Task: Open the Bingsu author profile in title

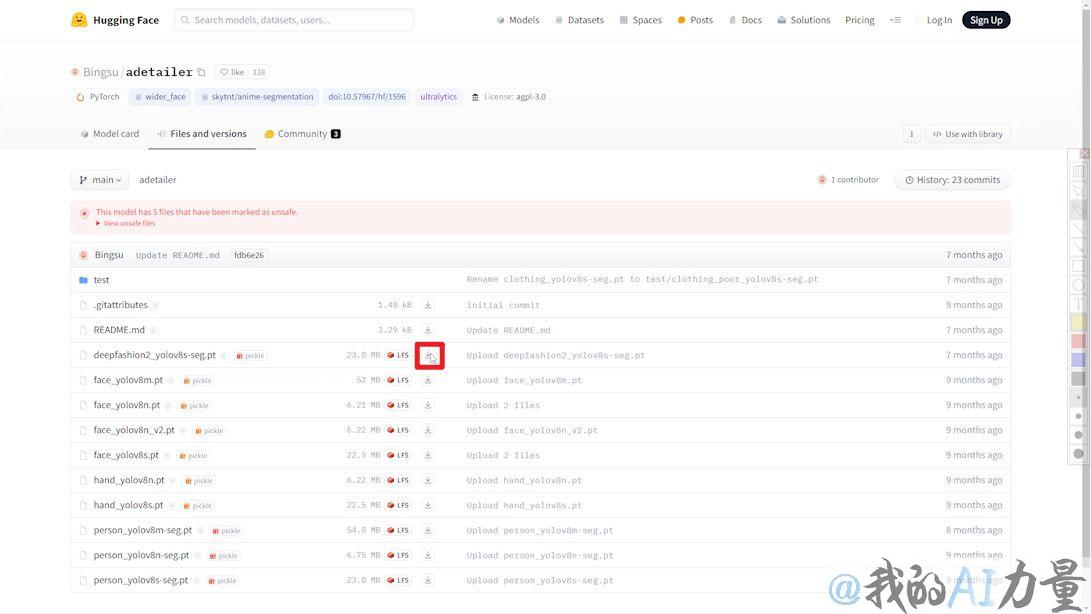Action: pyautogui.click(x=100, y=72)
